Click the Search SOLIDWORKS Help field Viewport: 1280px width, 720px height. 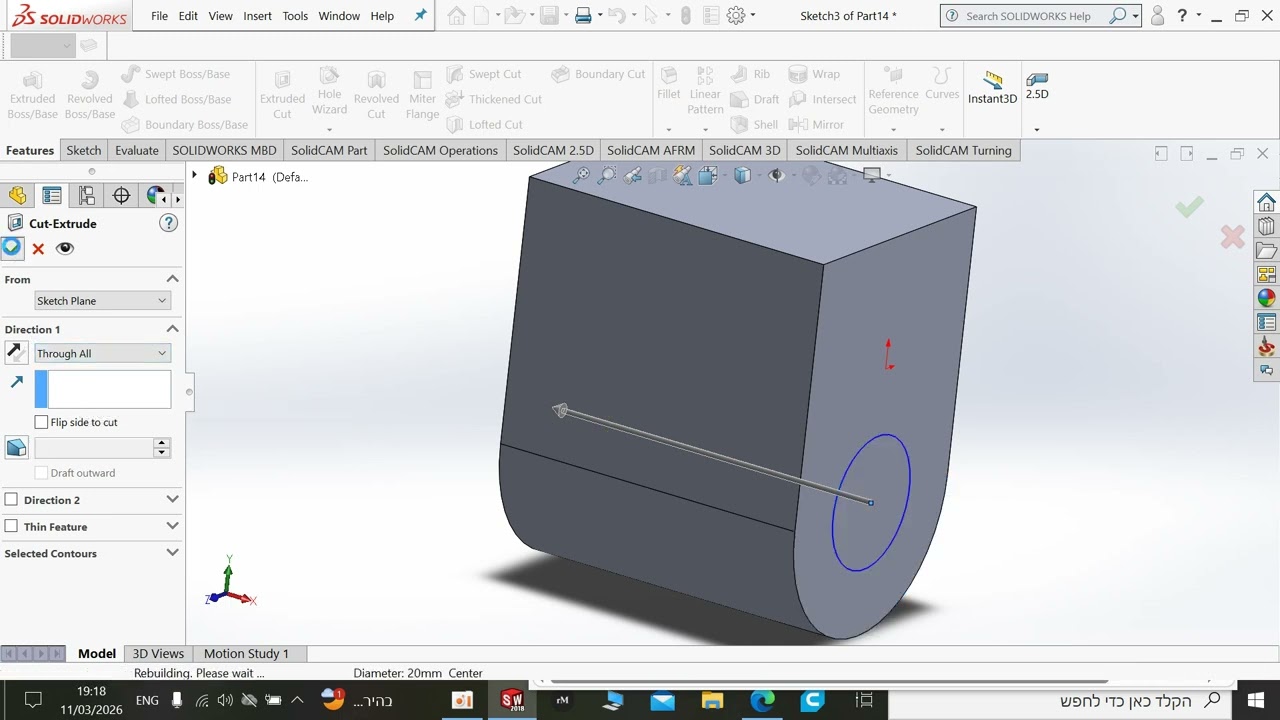(1028, 16)
